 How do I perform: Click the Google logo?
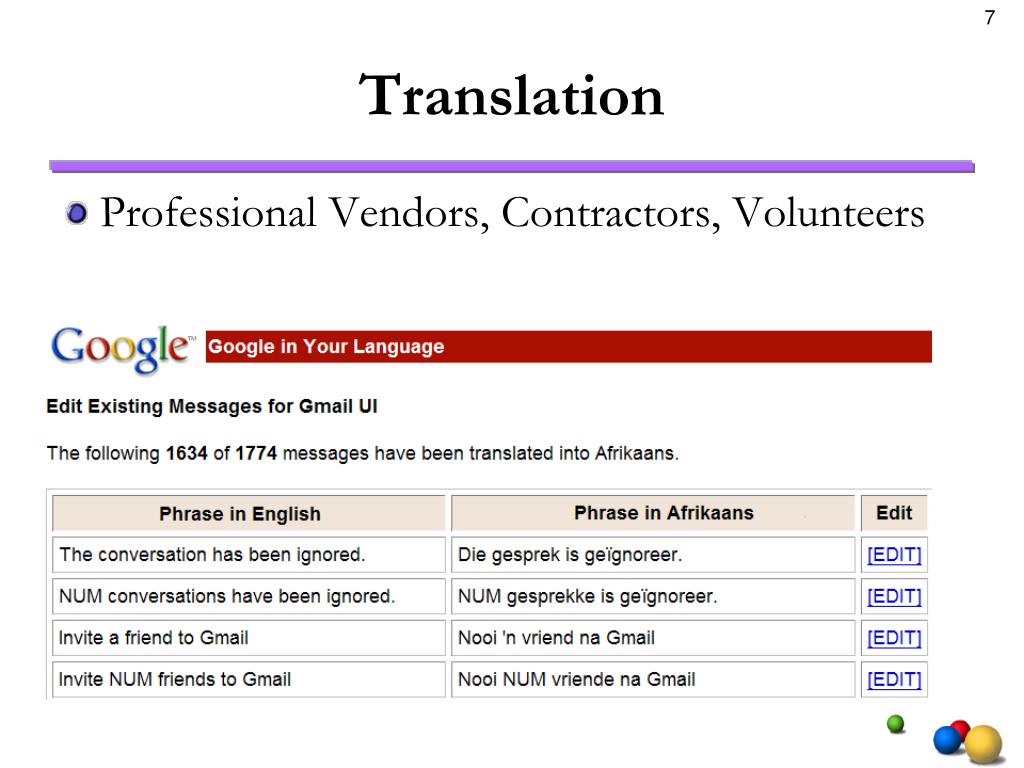coord(122,349)
